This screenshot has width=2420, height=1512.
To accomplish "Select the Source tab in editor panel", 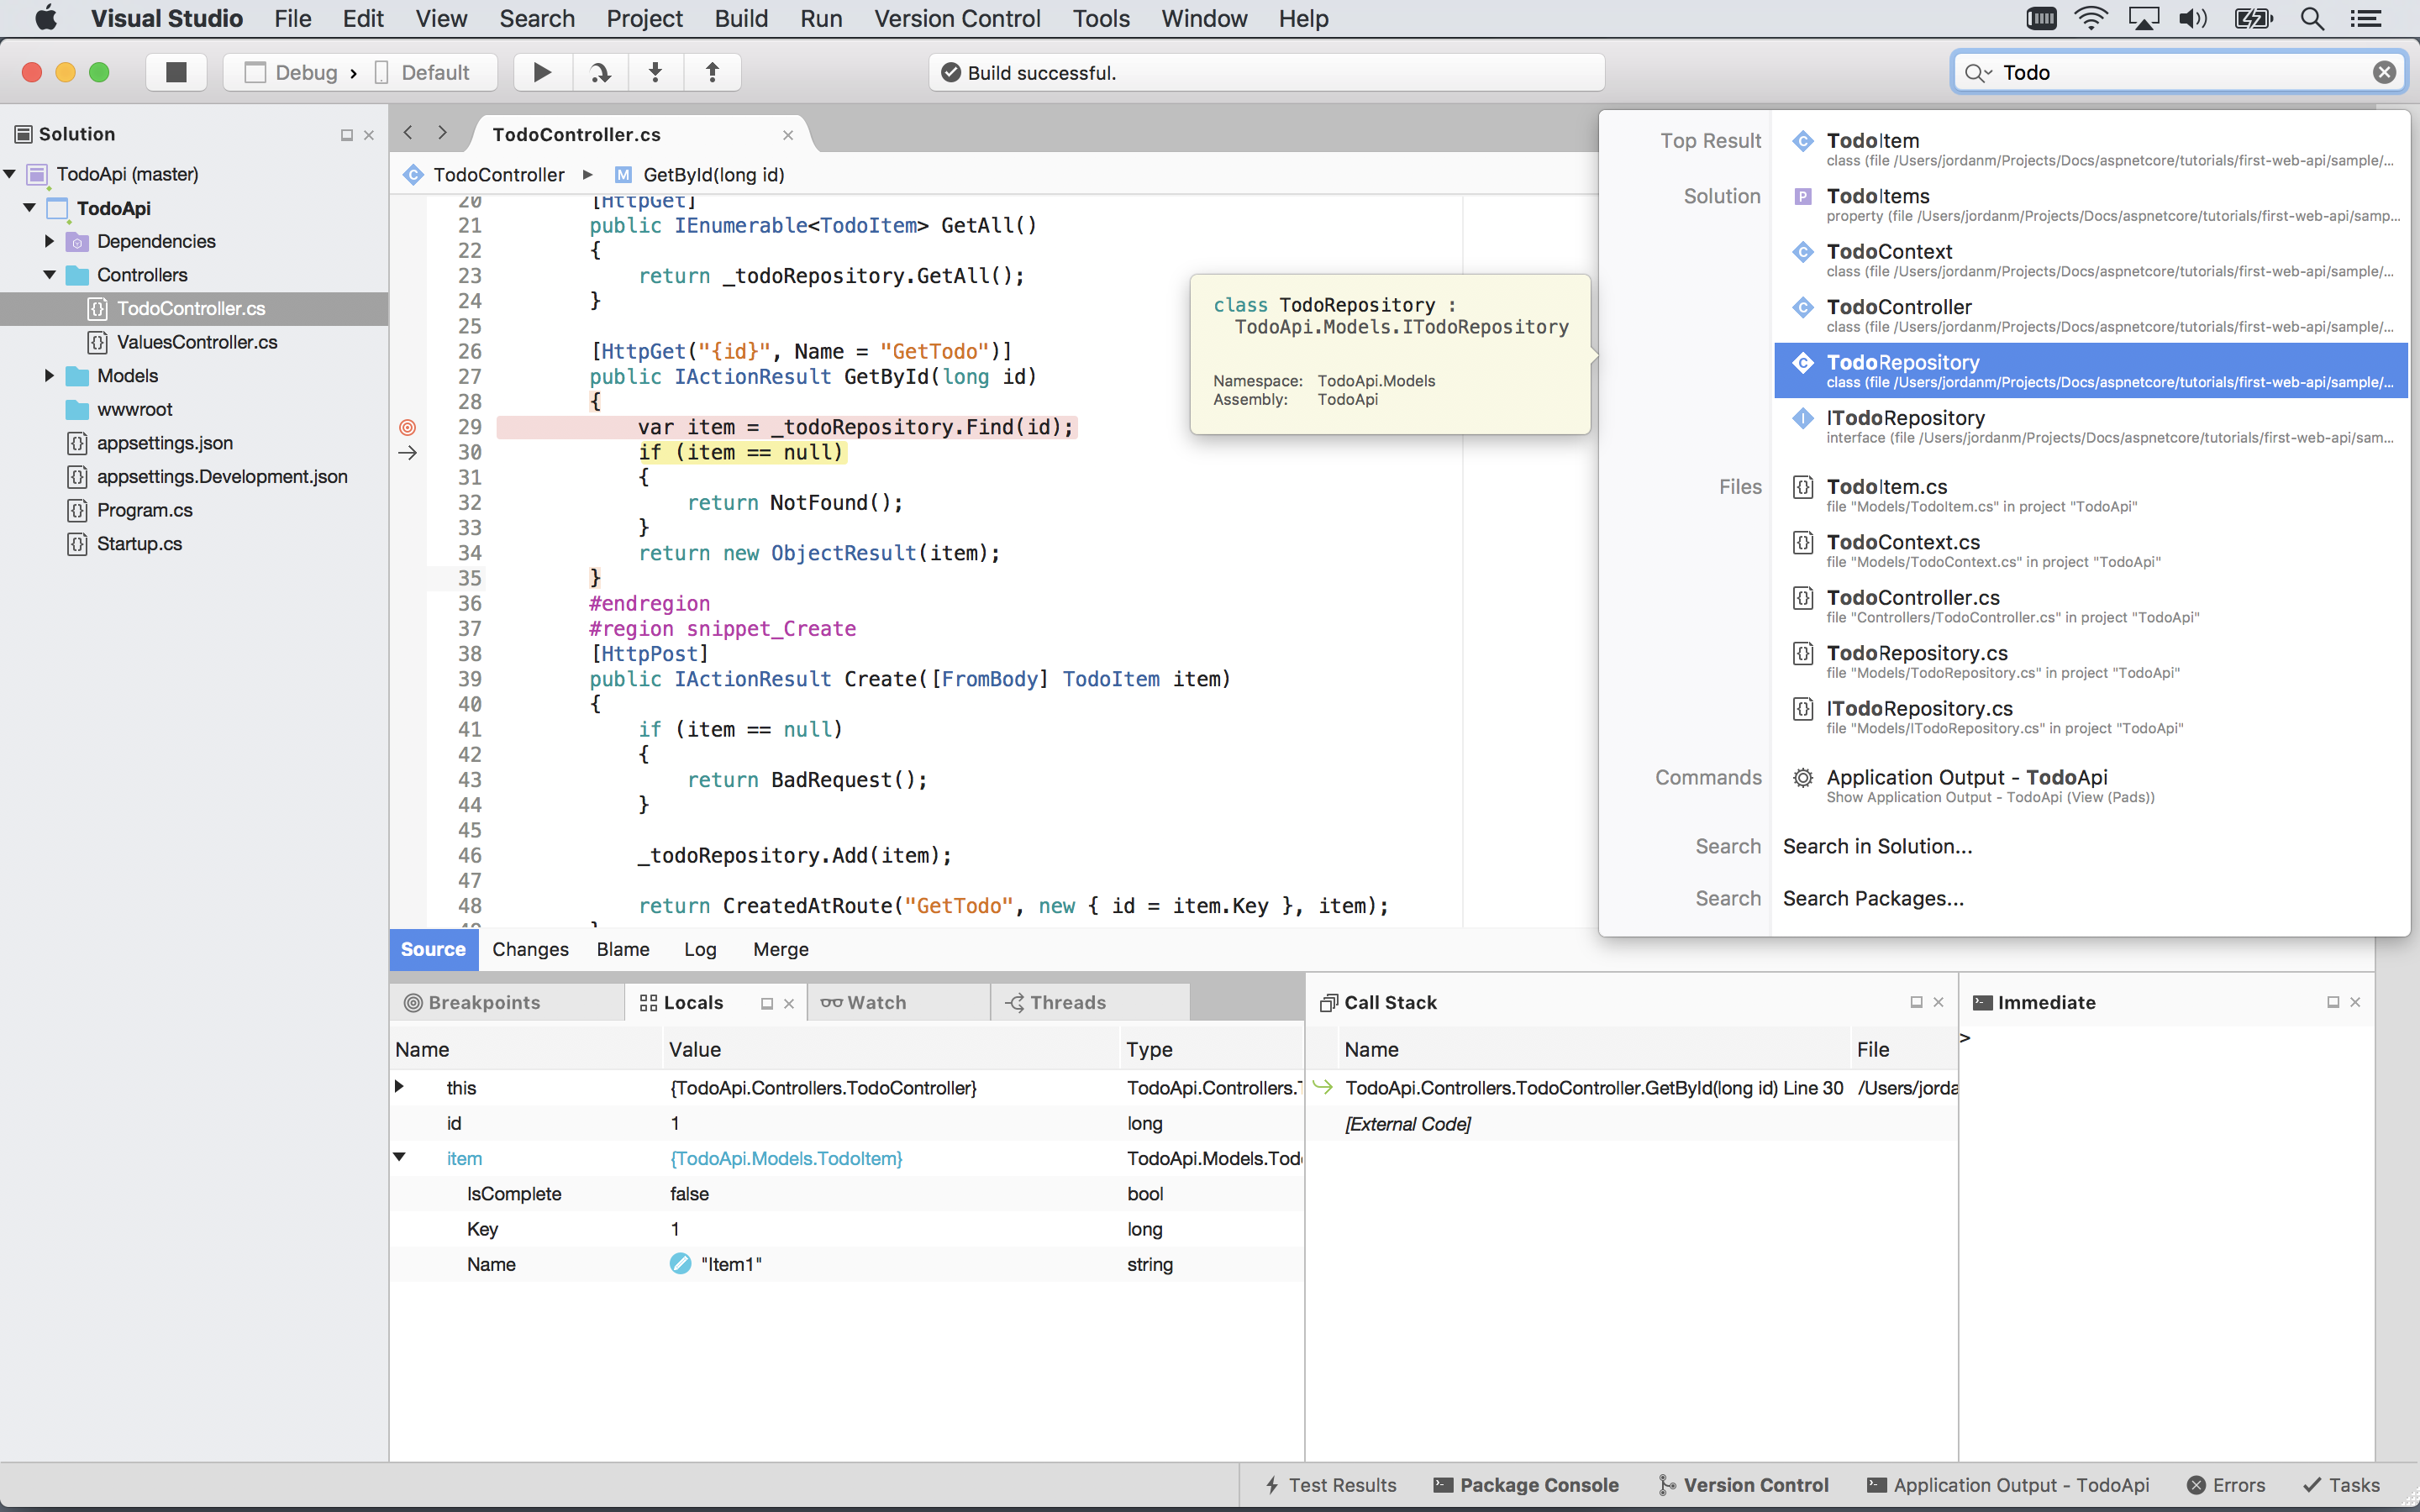I will pyautogui.click(x=432, y=949).
